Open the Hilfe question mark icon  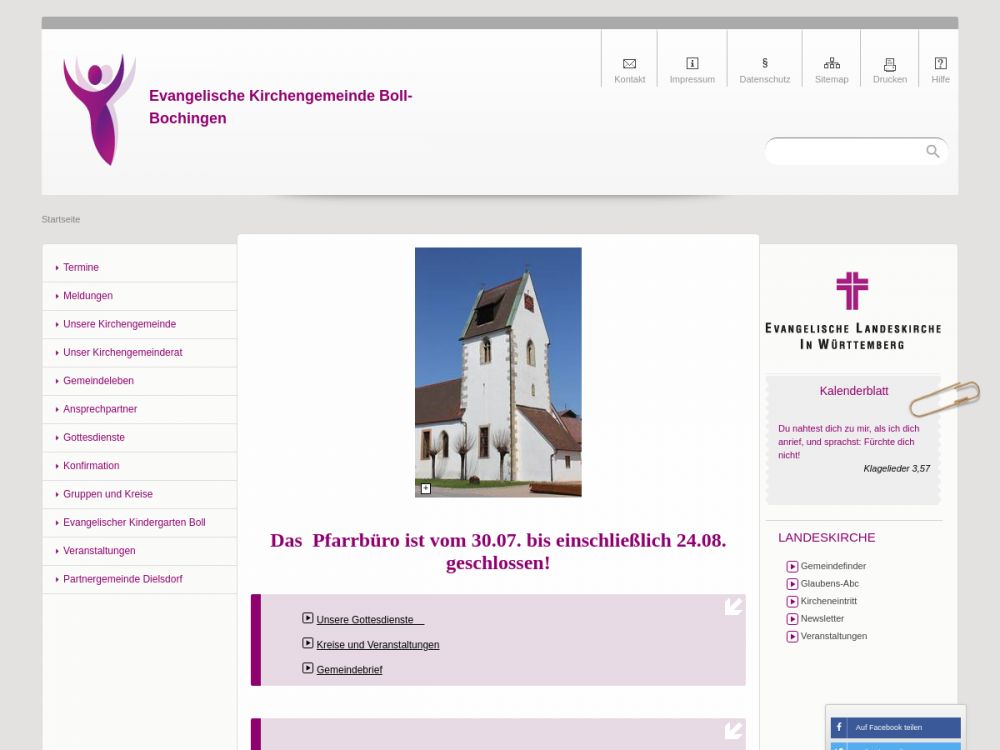point(940,64)
